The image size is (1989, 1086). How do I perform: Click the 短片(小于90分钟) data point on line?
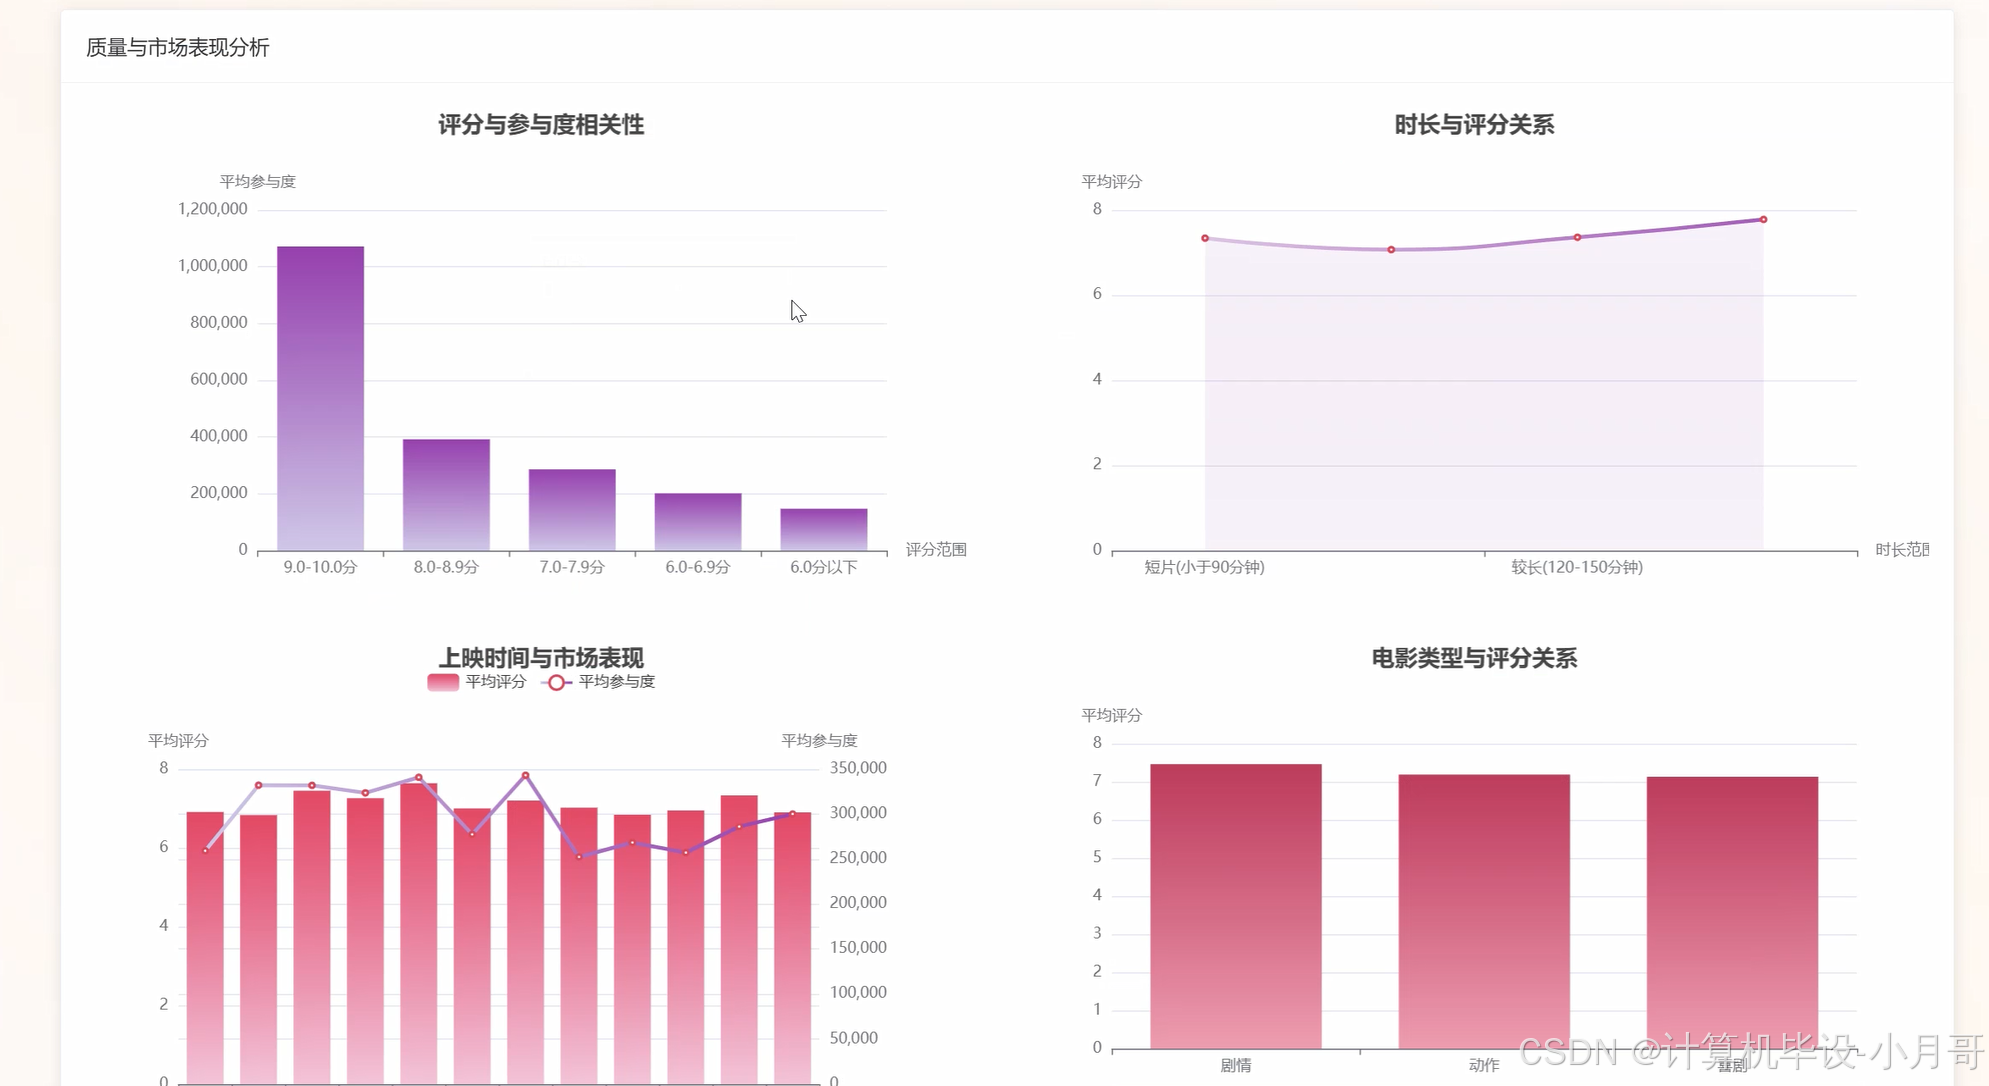(x=1205, y=238)
